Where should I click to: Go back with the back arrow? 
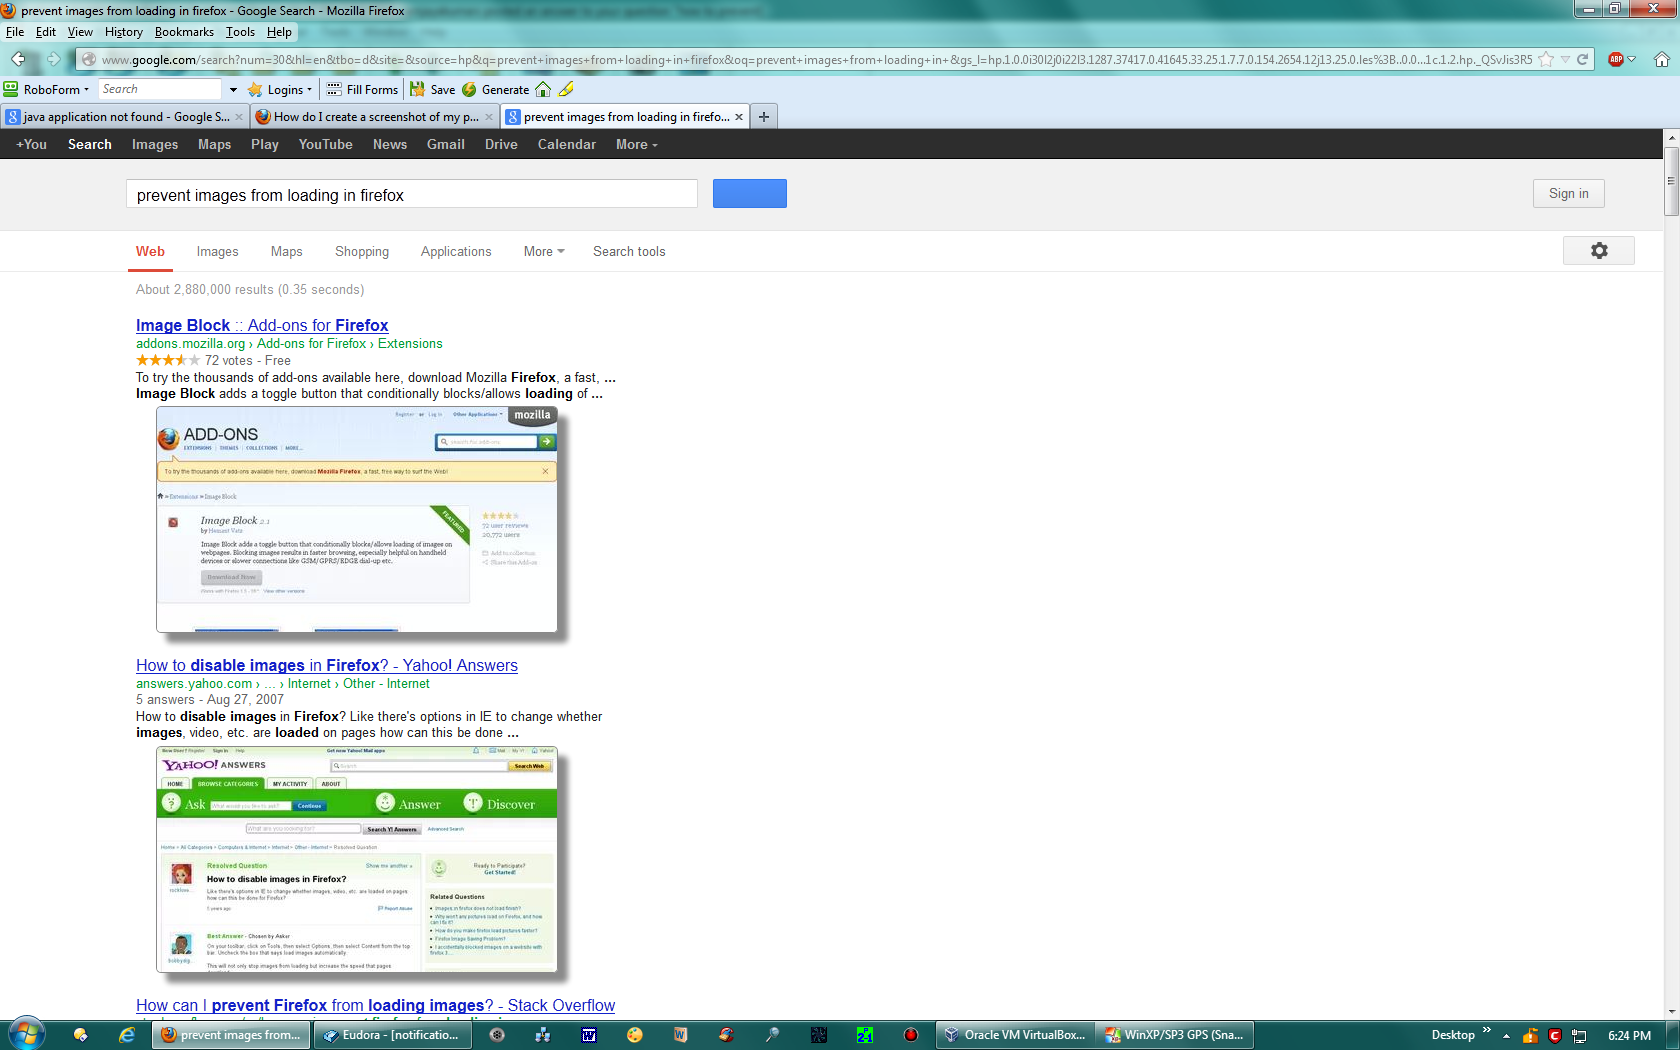(18, 60)
